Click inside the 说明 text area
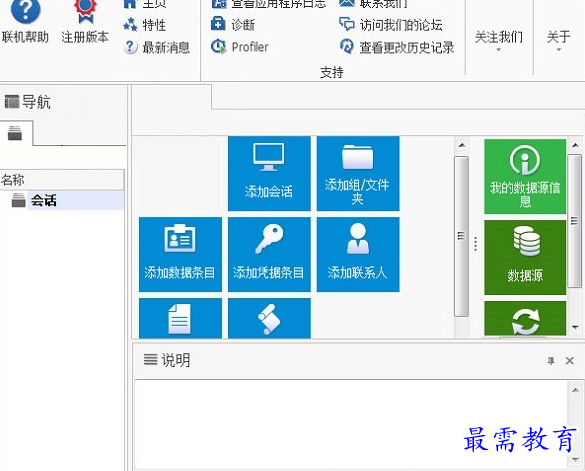The width and height of the screenshot is (585, 471). [351, 424]
